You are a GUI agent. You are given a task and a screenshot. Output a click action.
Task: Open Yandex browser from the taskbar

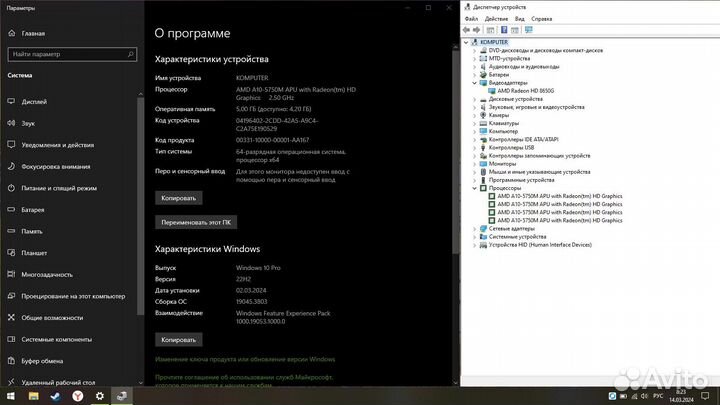pyautogui.click(x=78, y=396)
